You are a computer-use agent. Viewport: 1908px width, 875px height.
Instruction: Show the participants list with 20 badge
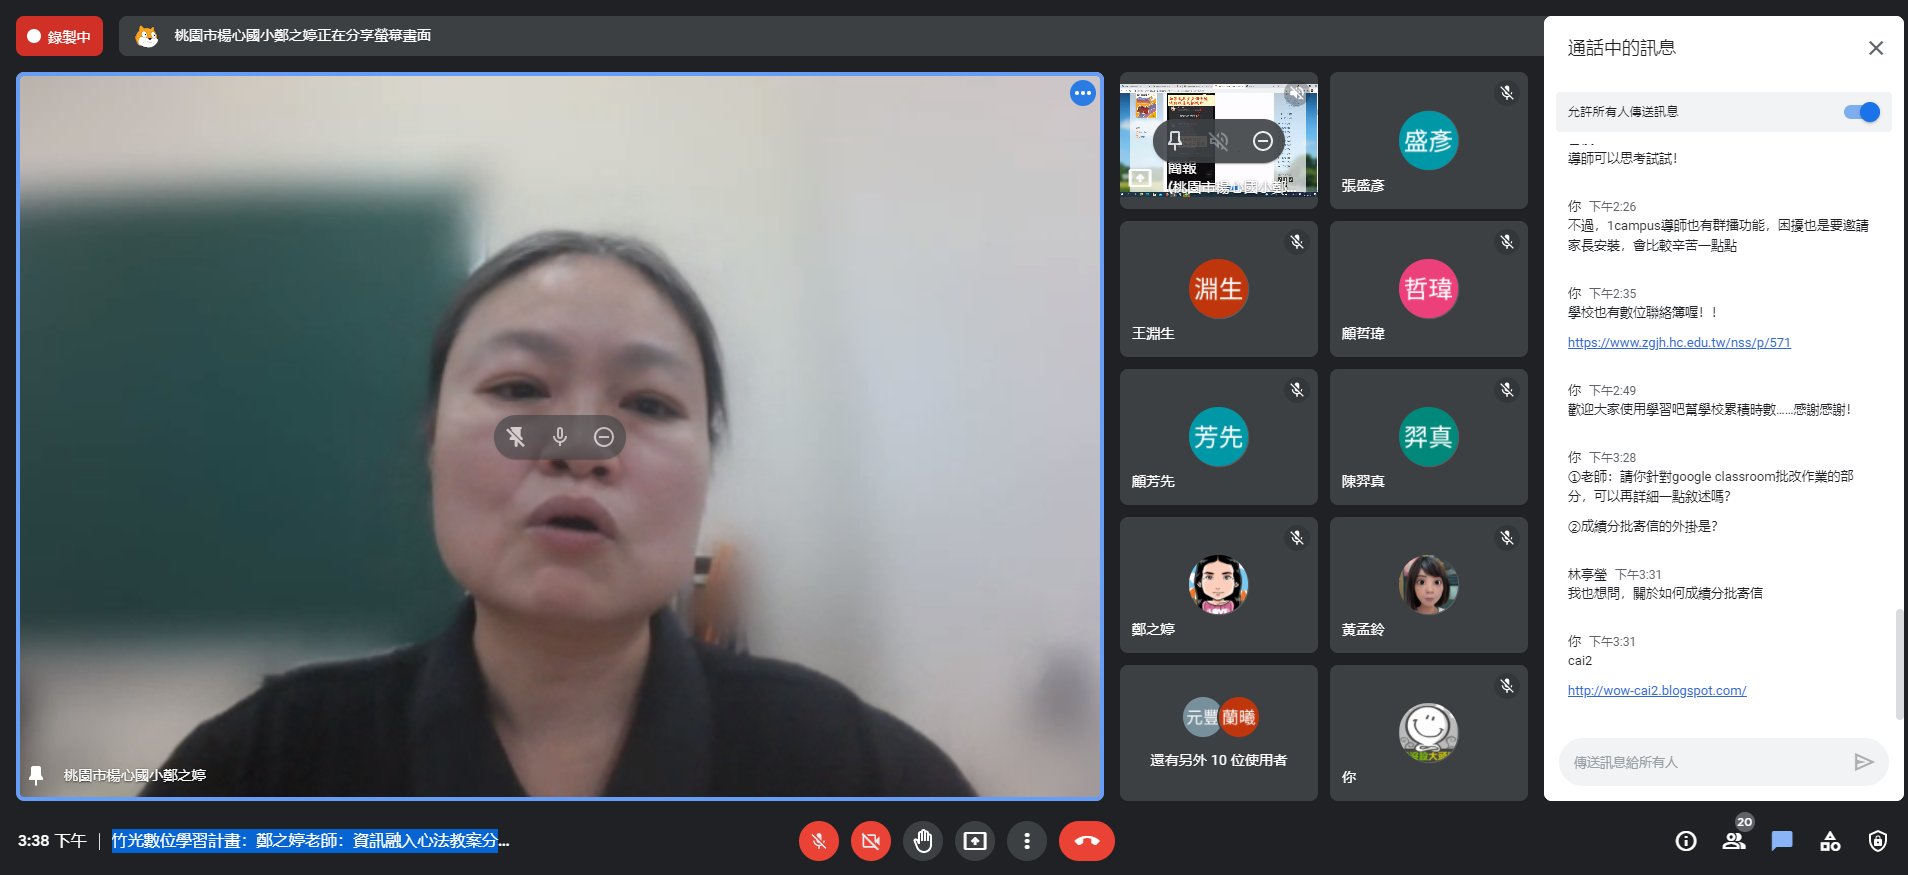click(x=1734, y=841)
